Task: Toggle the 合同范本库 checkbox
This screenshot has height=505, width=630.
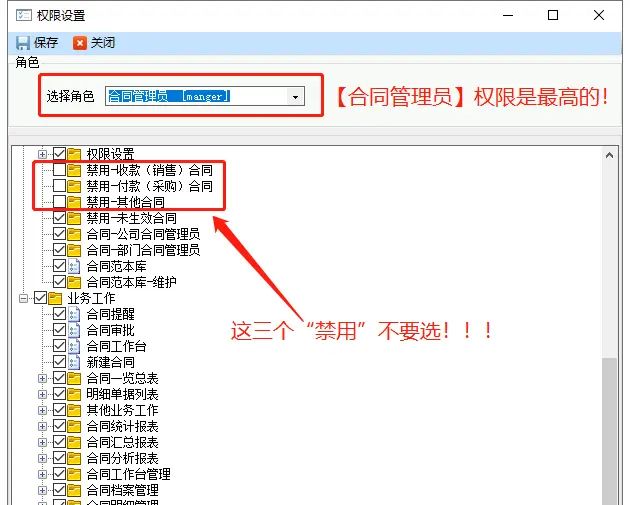Action: click(x=59, y=266)
